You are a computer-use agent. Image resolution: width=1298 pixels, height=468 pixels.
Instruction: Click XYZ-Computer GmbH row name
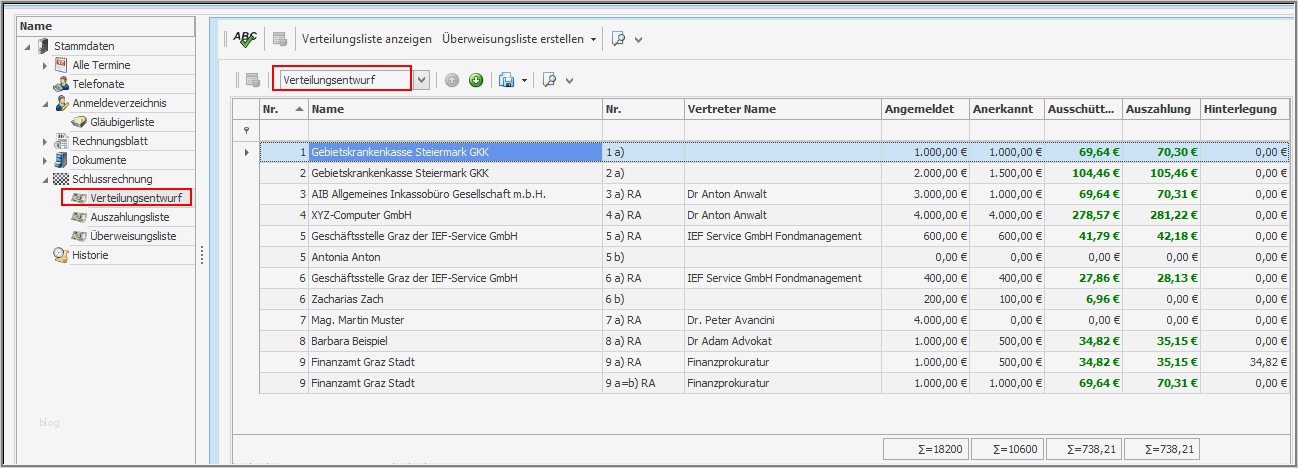(362, 215)
